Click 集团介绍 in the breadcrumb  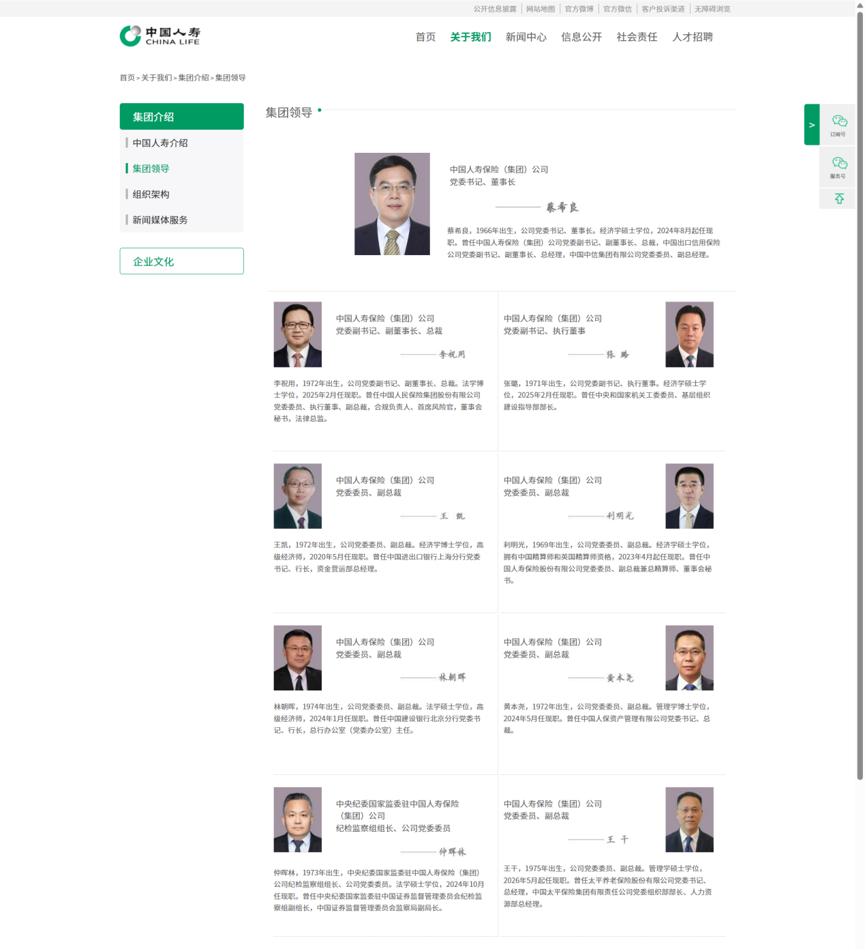tap(193, 77)
